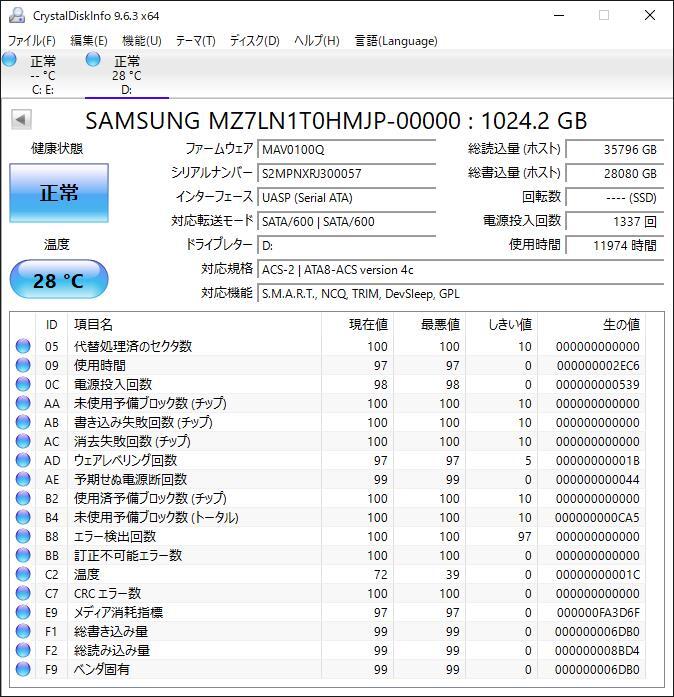Click the features field S.M.A.R.T., NCQ, TRIM
674x697 pixels.
coord(461,294)
